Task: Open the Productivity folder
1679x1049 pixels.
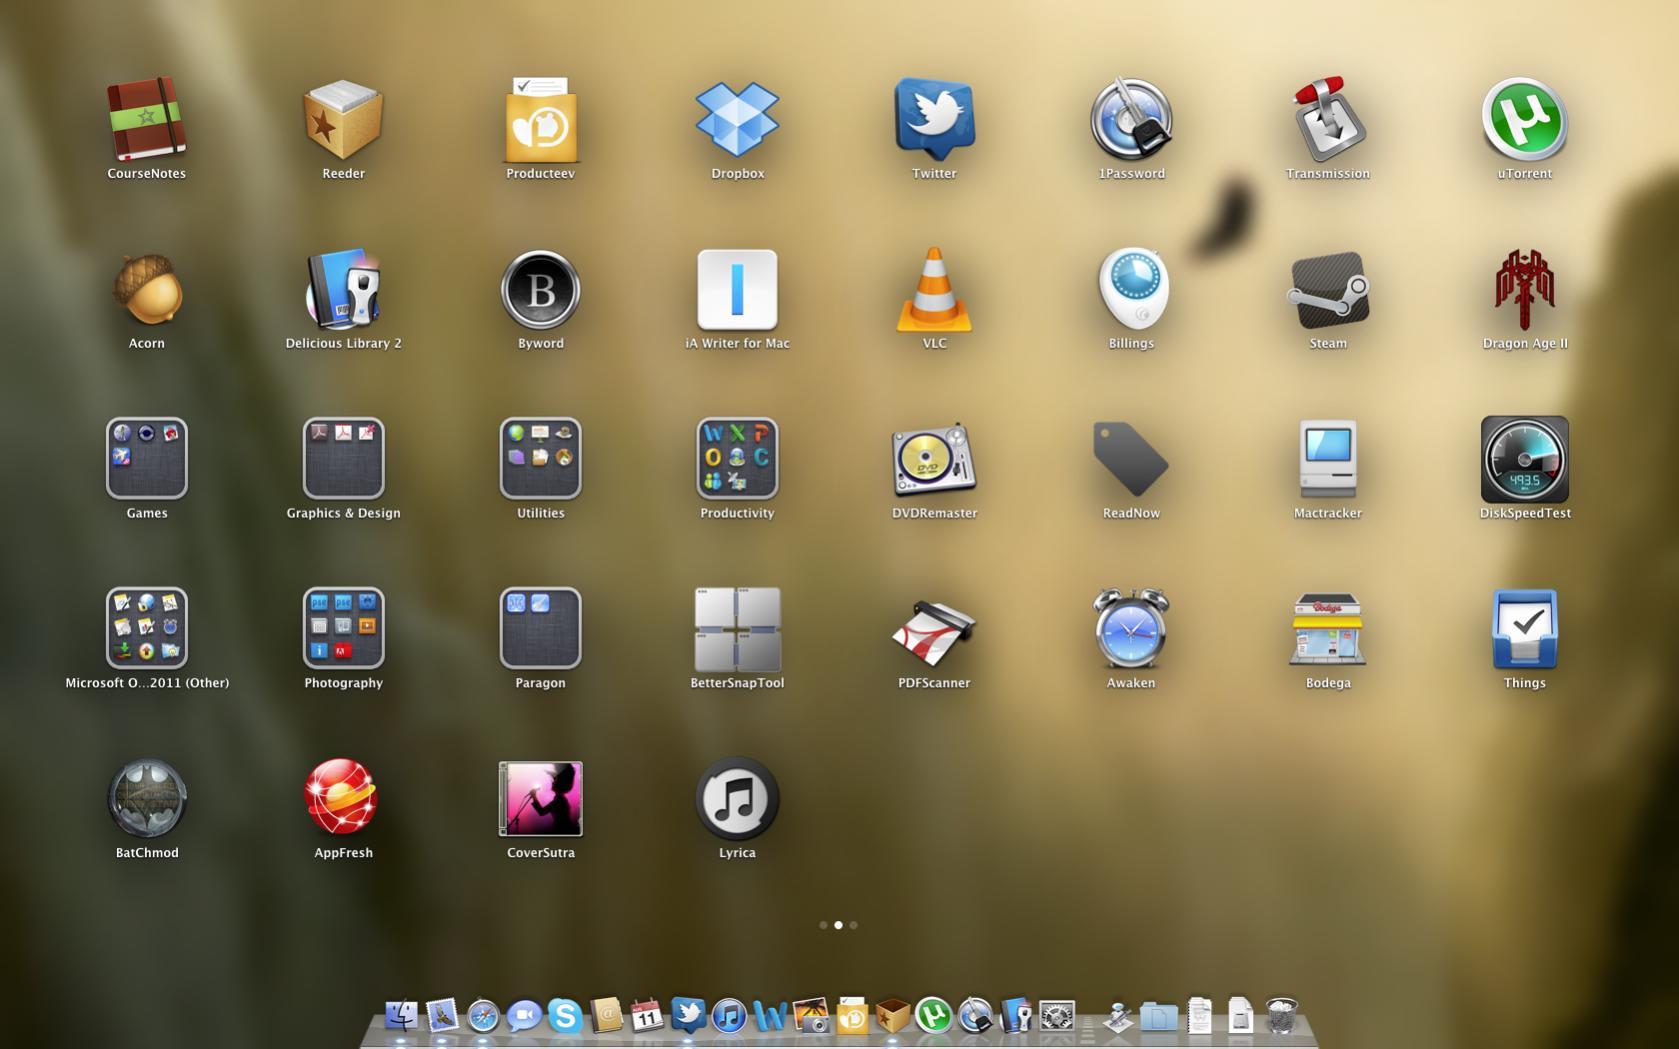Action: click(x=737, y=458)
